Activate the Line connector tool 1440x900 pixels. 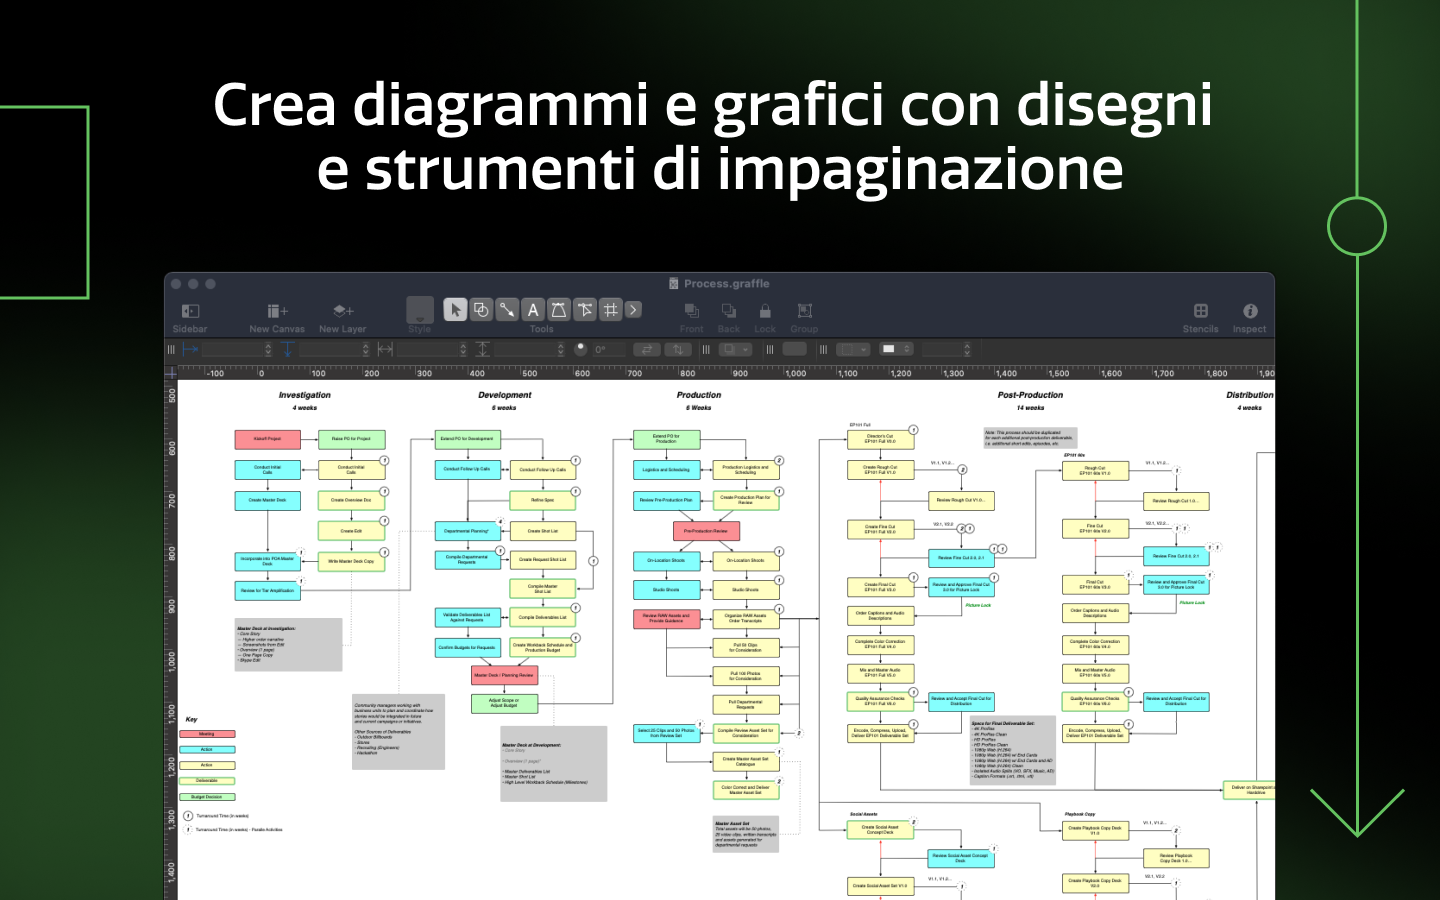click(507, 310)
